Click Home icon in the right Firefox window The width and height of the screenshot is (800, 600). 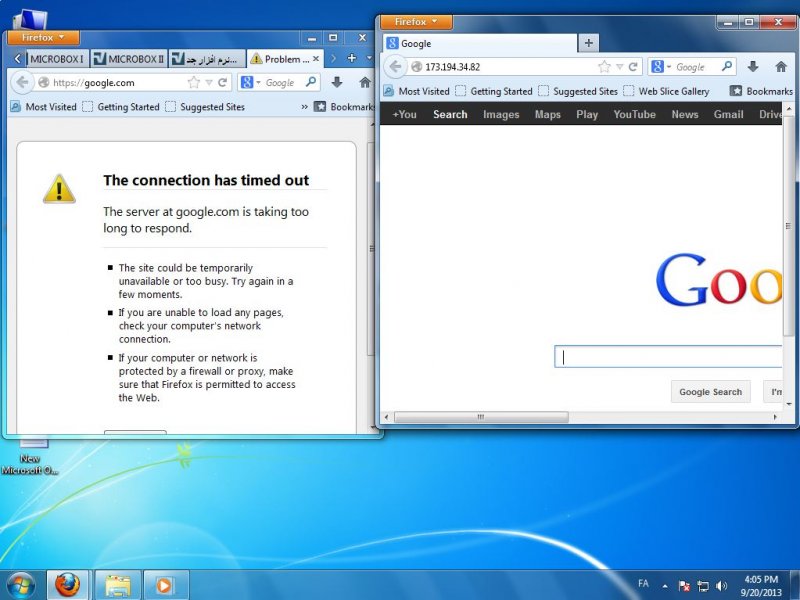pyautogui.click(x=781, y=66)
